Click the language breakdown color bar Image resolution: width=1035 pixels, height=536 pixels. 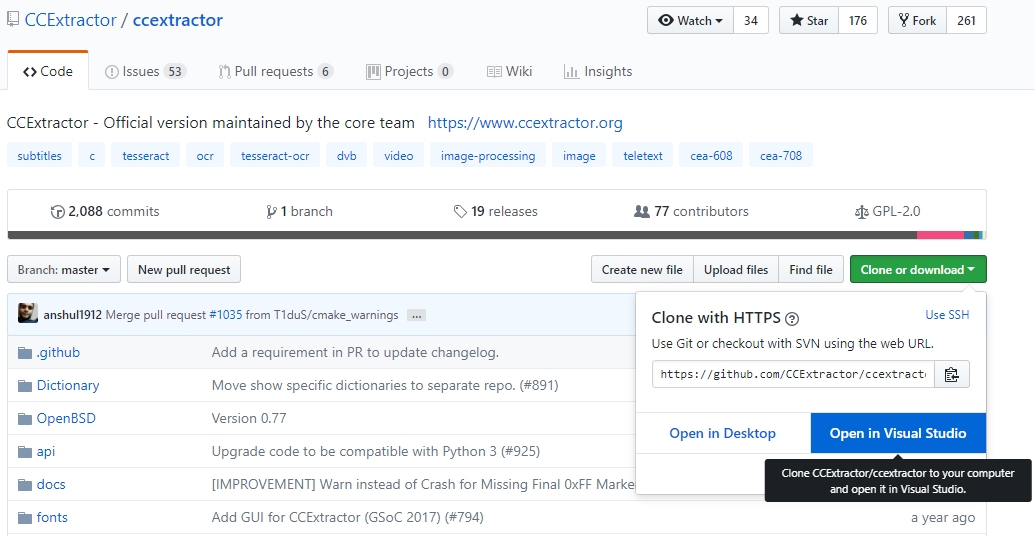(496, 235)
